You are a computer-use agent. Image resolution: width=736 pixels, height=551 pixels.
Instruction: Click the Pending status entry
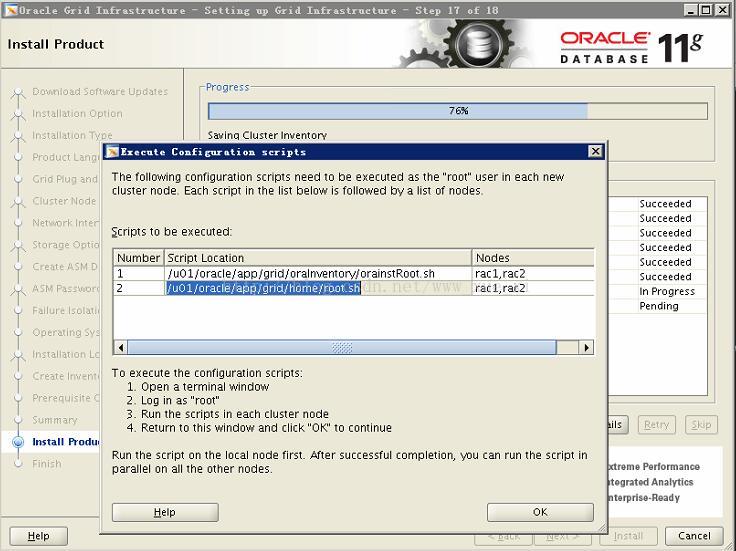659,306
